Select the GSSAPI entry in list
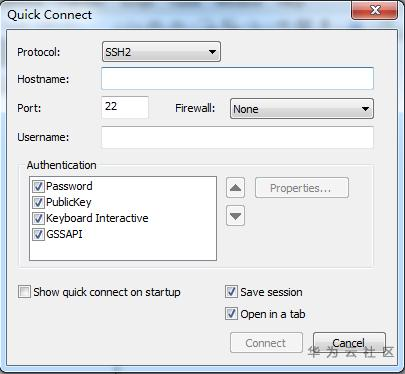Viewport: 405px width, 374px height. tap(64, 234)
